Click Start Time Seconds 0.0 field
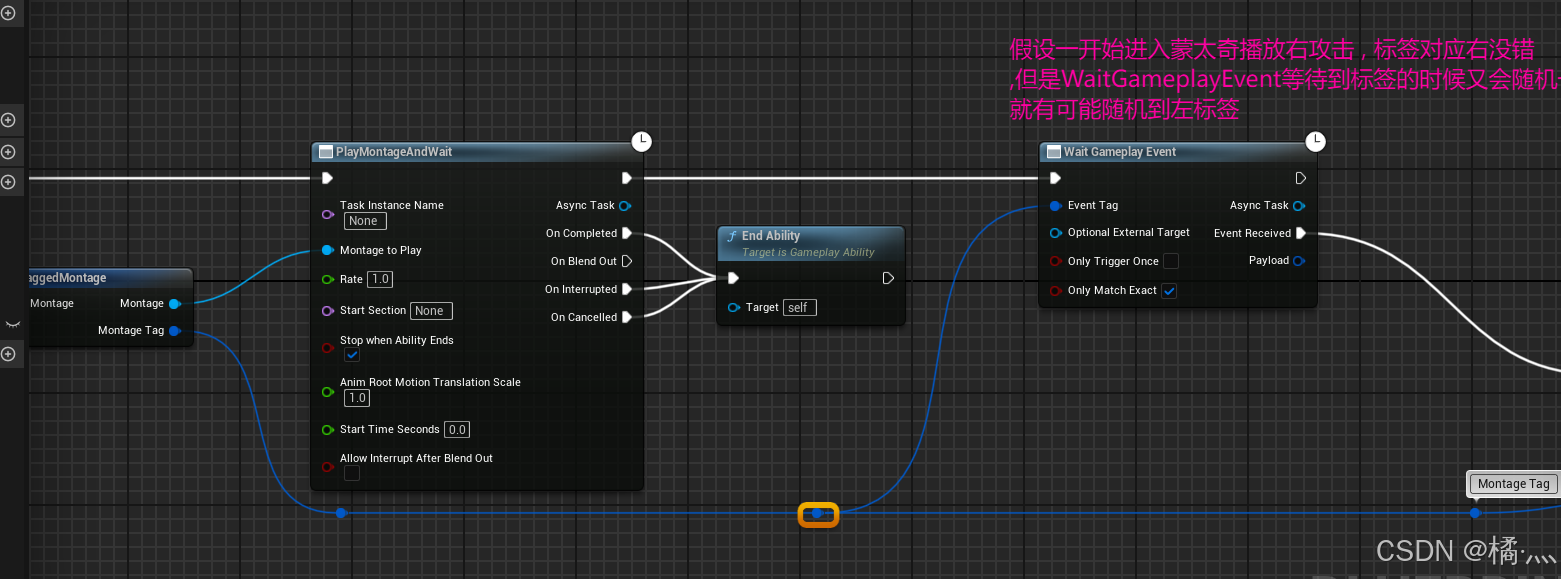The height and width of the screenshot is (579, 1561). point(457,430)
